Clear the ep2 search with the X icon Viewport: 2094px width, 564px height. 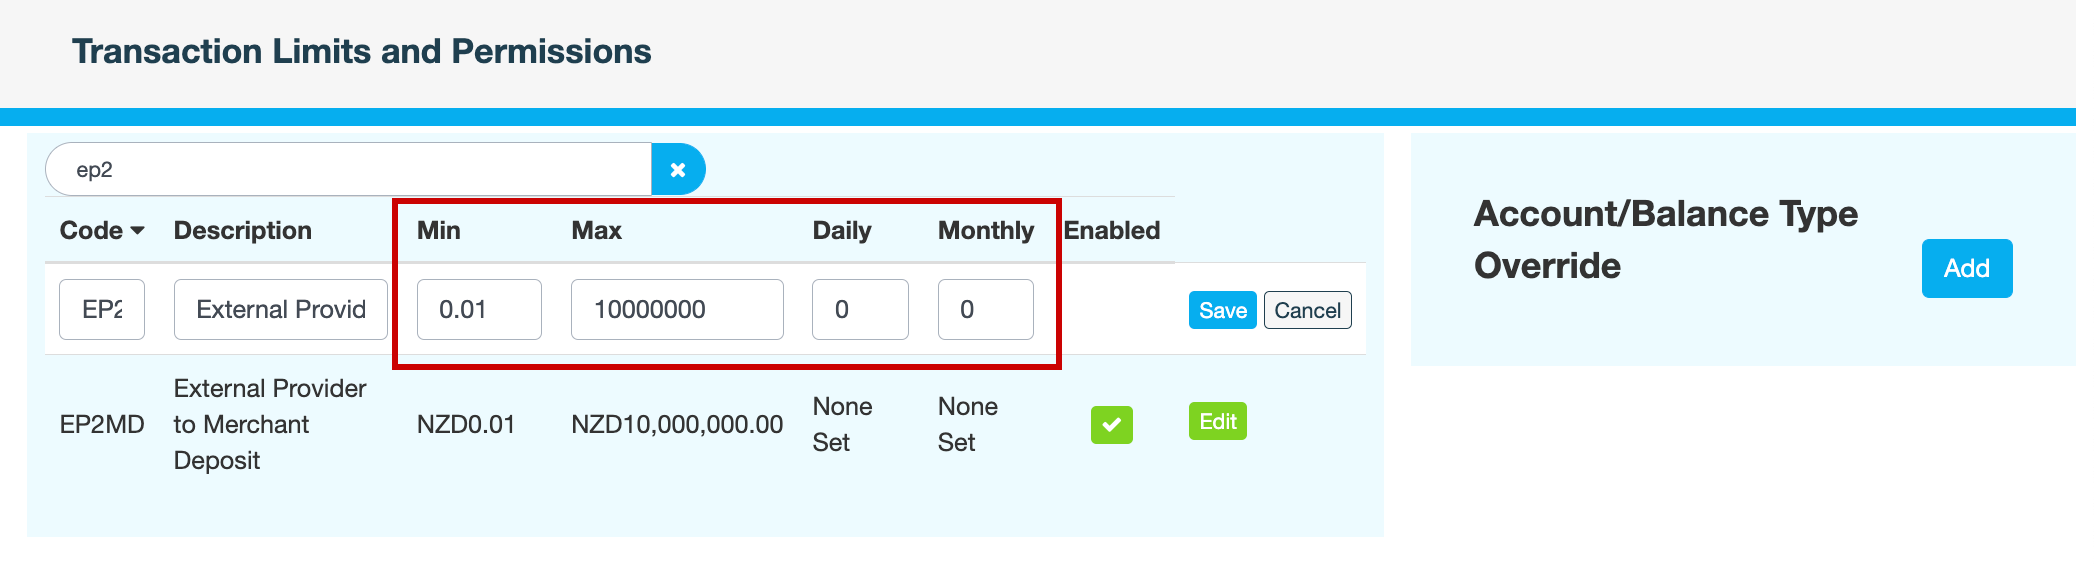click(x=678, y=170)
